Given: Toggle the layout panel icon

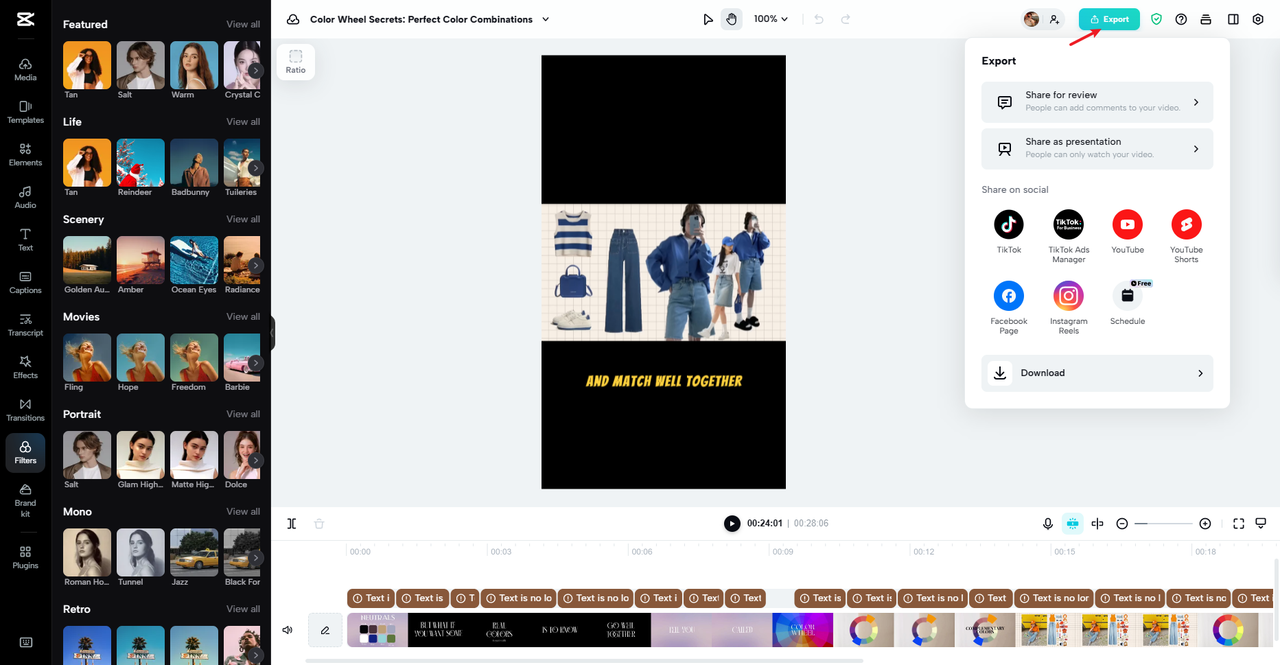Looking at the screenshot, I should (x=1233, y=19).
